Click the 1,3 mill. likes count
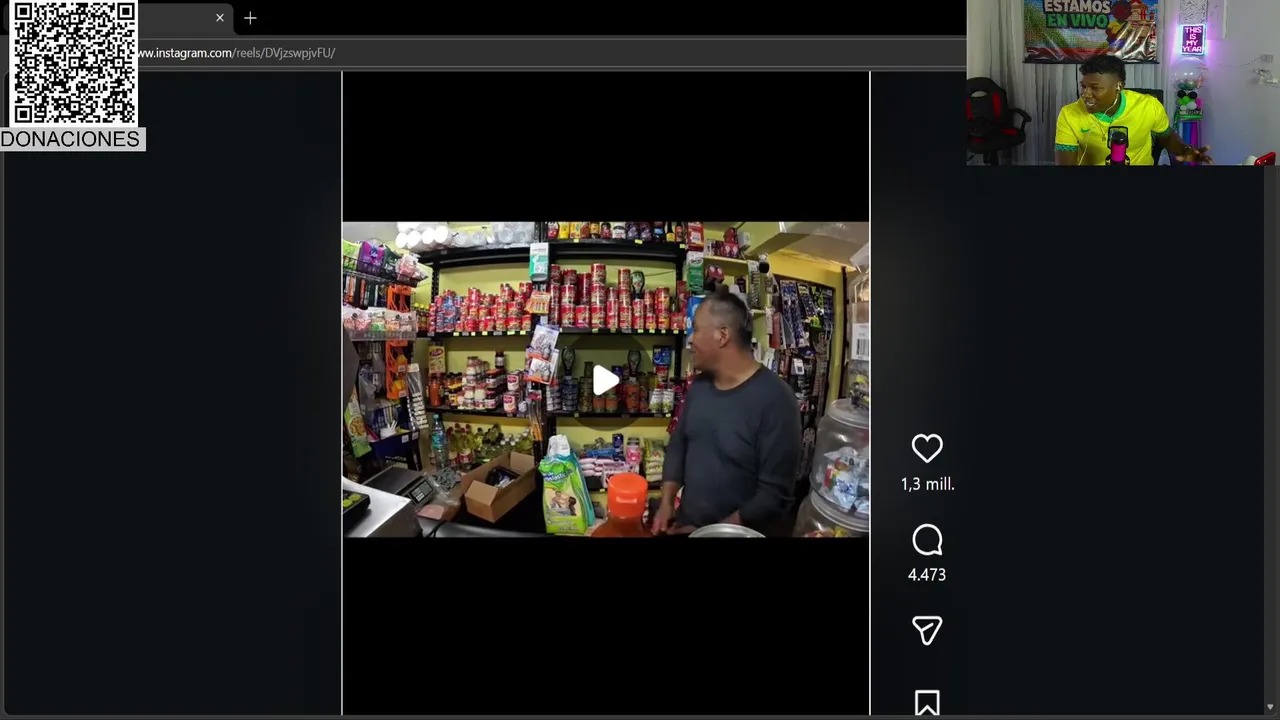Image resolution: width=1280 pixels, height=720 pixels. [927, 484]
